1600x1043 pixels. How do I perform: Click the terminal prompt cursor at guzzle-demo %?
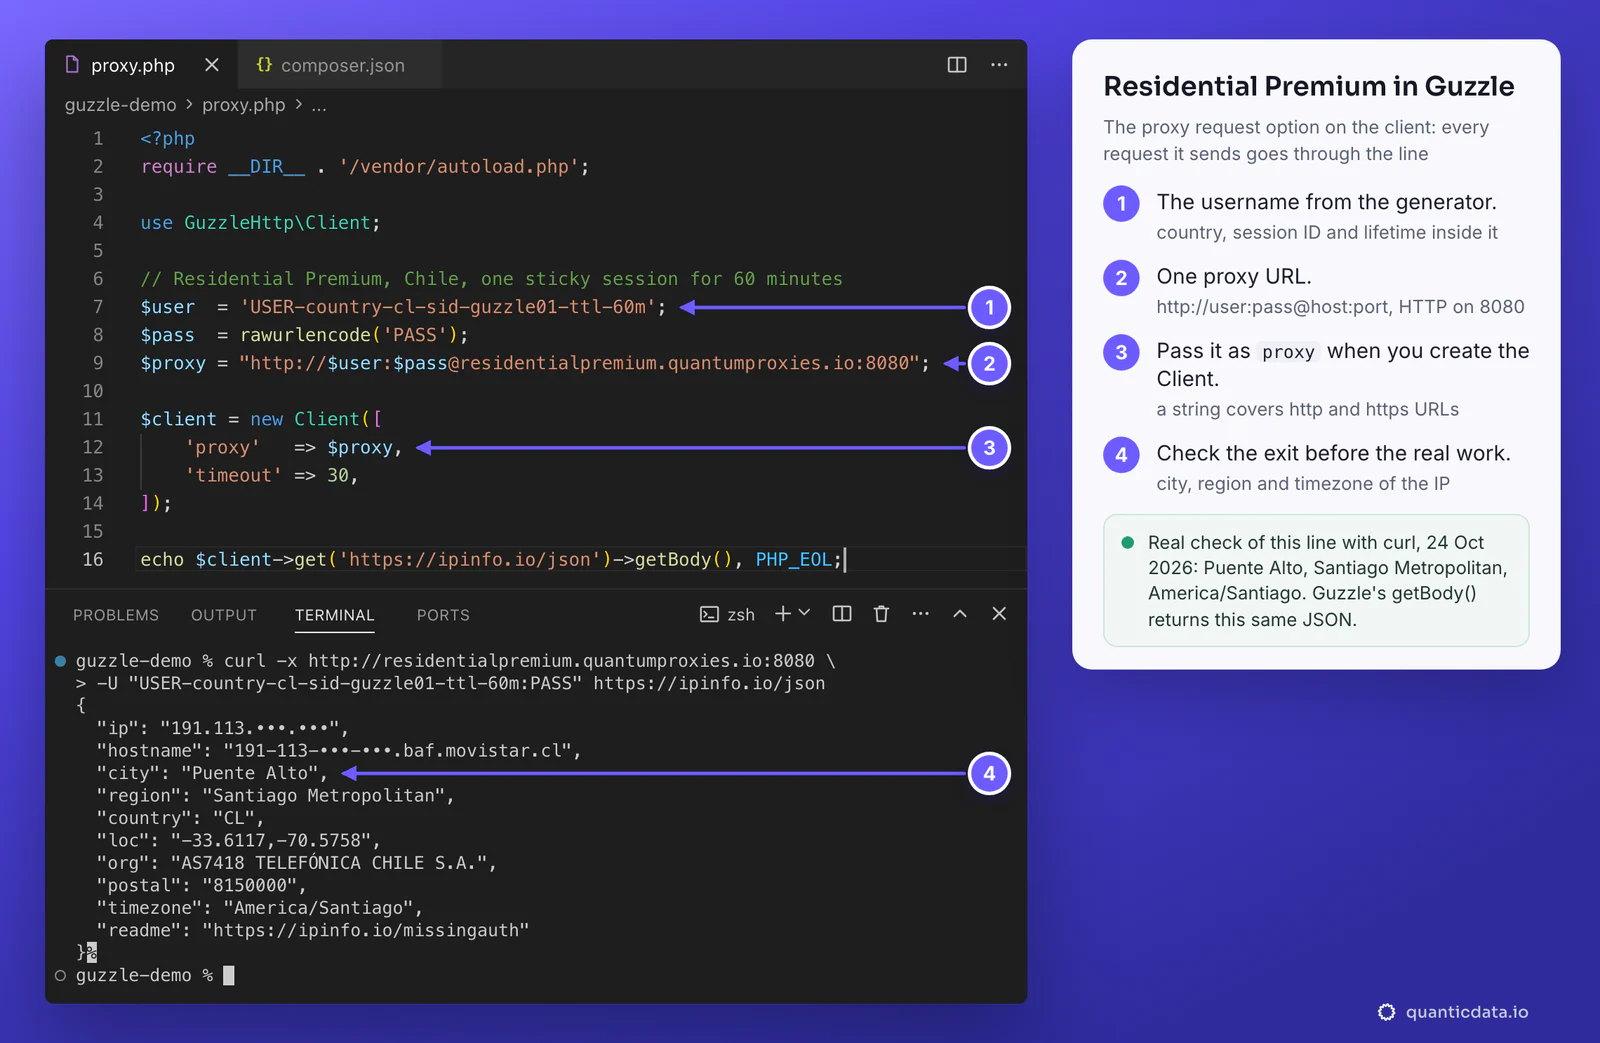point(228,975)
